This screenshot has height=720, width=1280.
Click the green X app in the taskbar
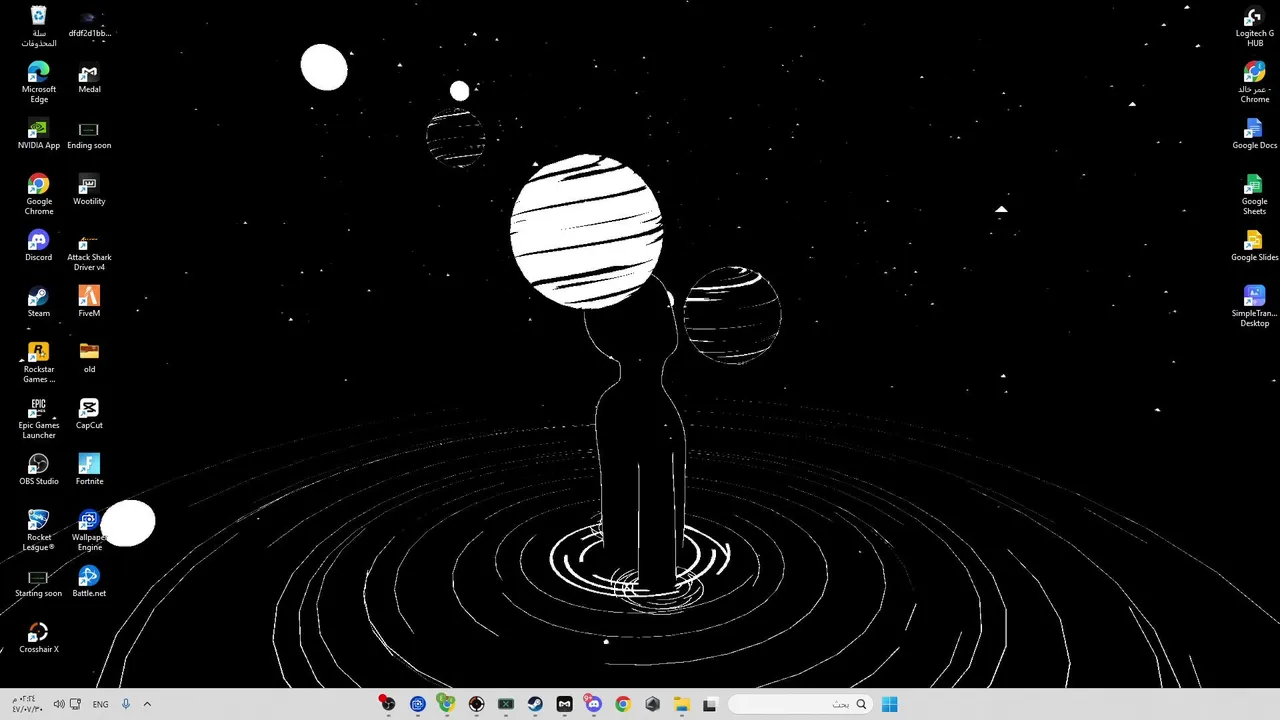pos(506,704)
